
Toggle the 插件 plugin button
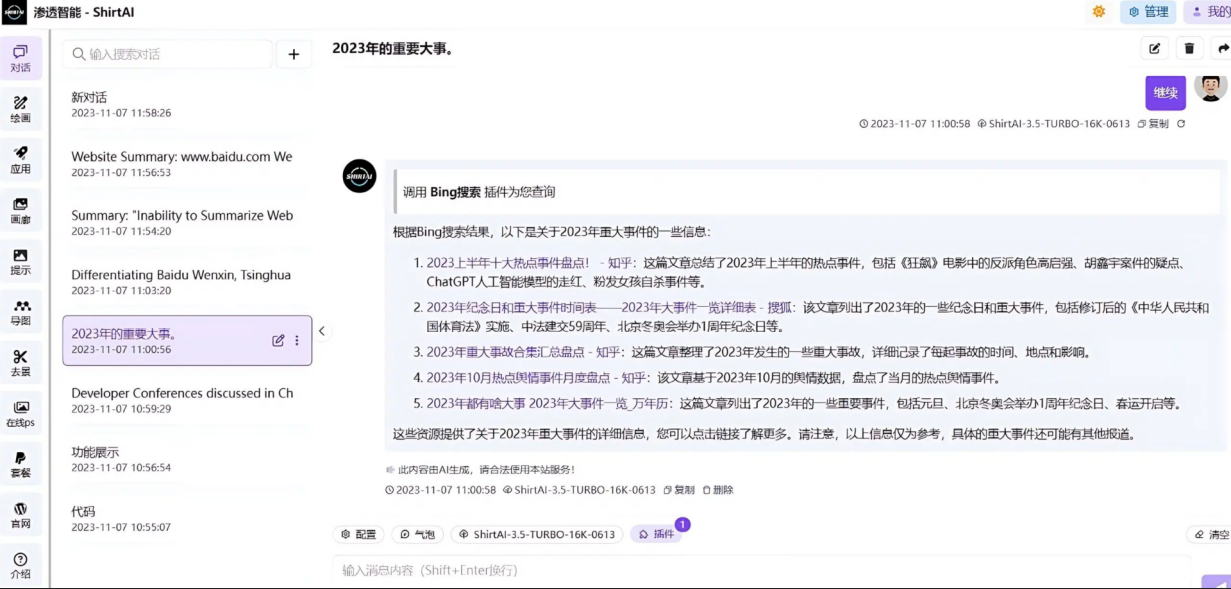(x=656, y=535)
